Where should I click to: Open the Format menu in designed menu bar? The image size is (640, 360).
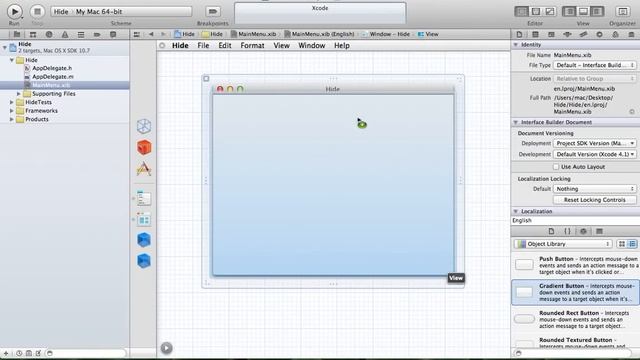coord(252,45)
